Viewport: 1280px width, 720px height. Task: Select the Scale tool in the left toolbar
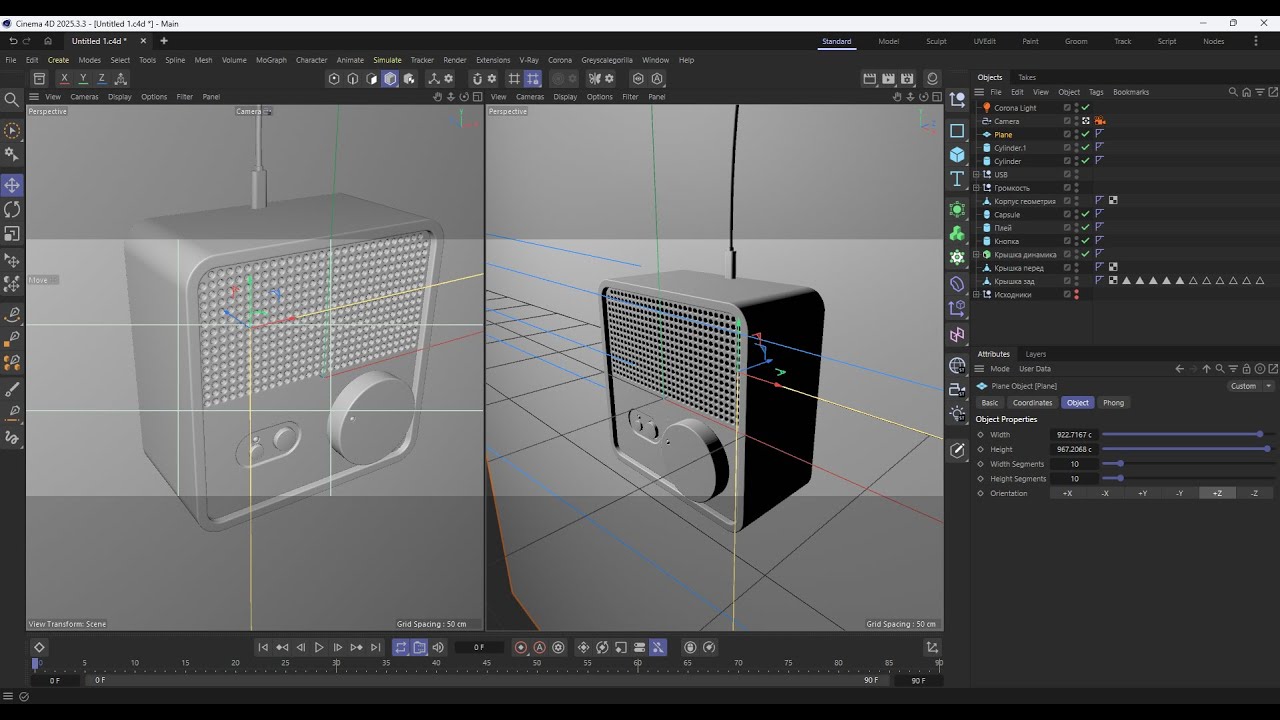pyautogui.click(x=12, y=234)
